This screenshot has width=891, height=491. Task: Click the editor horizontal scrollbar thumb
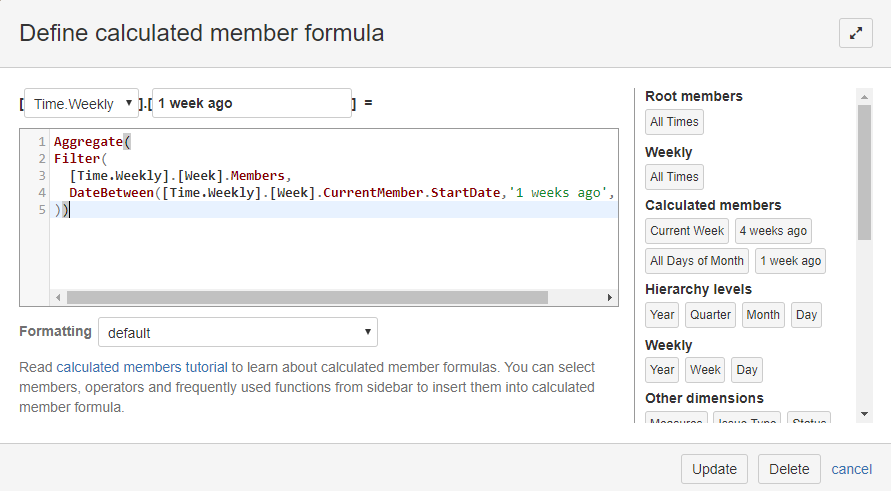(307, 297)
